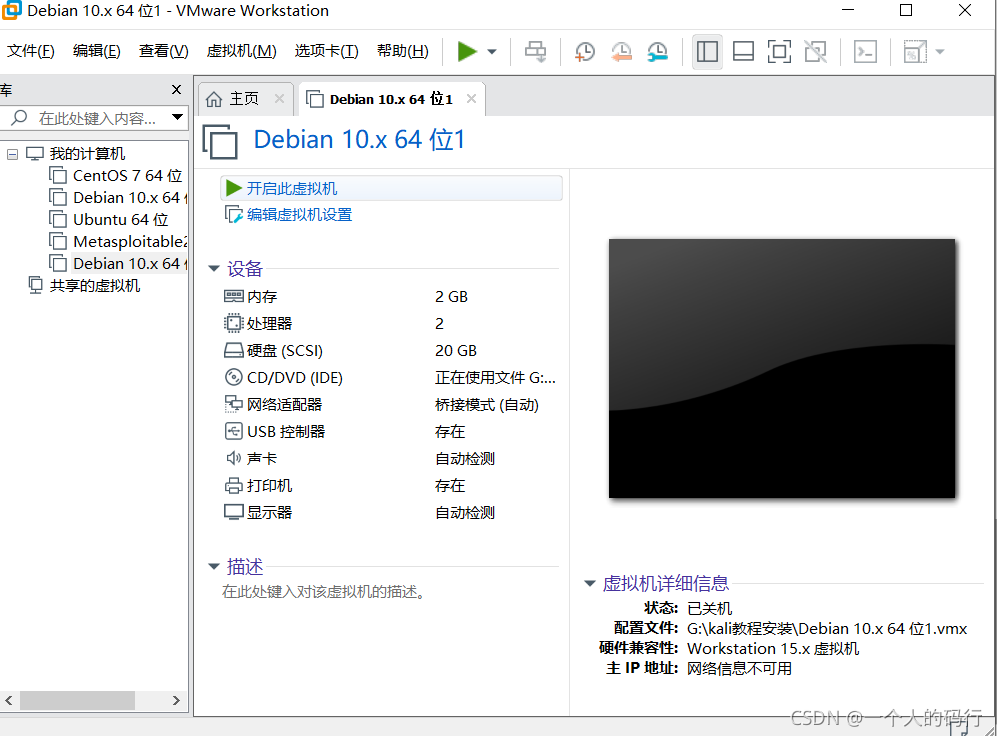Image resolution: width=997 pixels, height=736 pixels.
Task: Click 正在使用文件 G:... CD/DVD value
Action: coord(495,378)
